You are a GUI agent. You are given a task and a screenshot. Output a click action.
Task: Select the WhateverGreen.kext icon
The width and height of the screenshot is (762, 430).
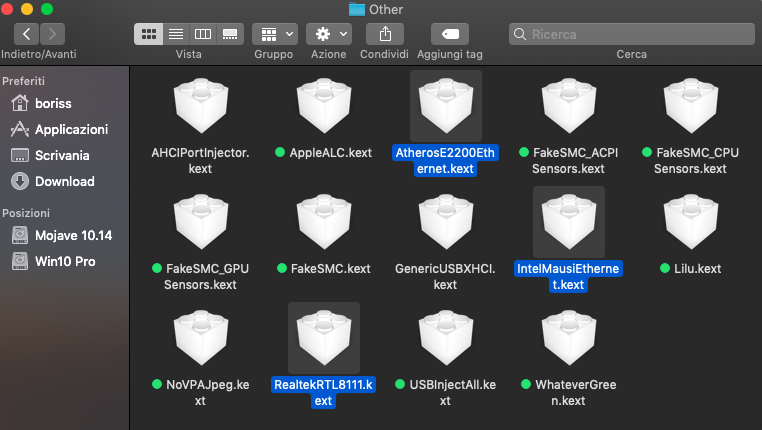click(x=569, y=338)
